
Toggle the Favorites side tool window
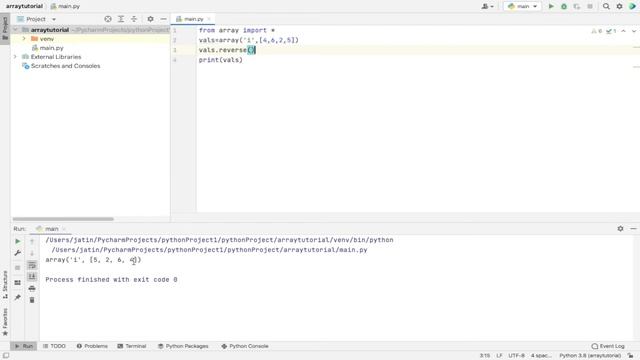click(x=5, y=322)
